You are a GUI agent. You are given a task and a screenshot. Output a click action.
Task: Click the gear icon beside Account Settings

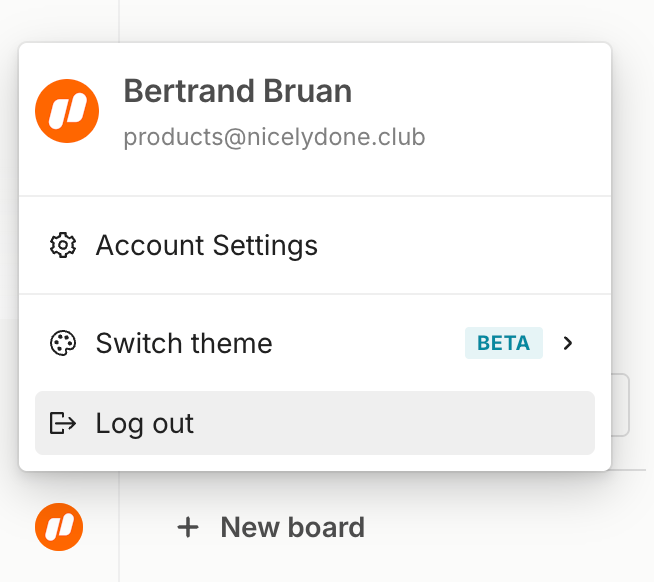63,245
